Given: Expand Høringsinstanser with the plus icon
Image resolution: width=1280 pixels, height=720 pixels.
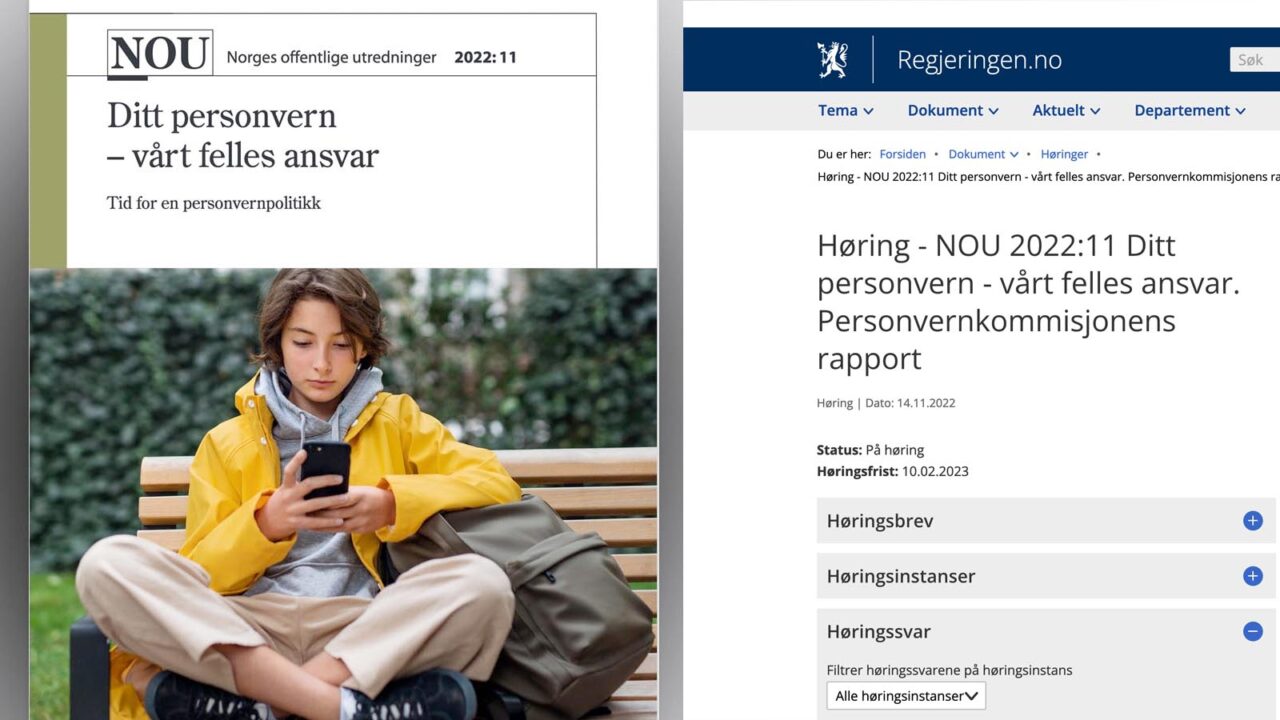Looking at the screenshot, I should [1252, 576].
